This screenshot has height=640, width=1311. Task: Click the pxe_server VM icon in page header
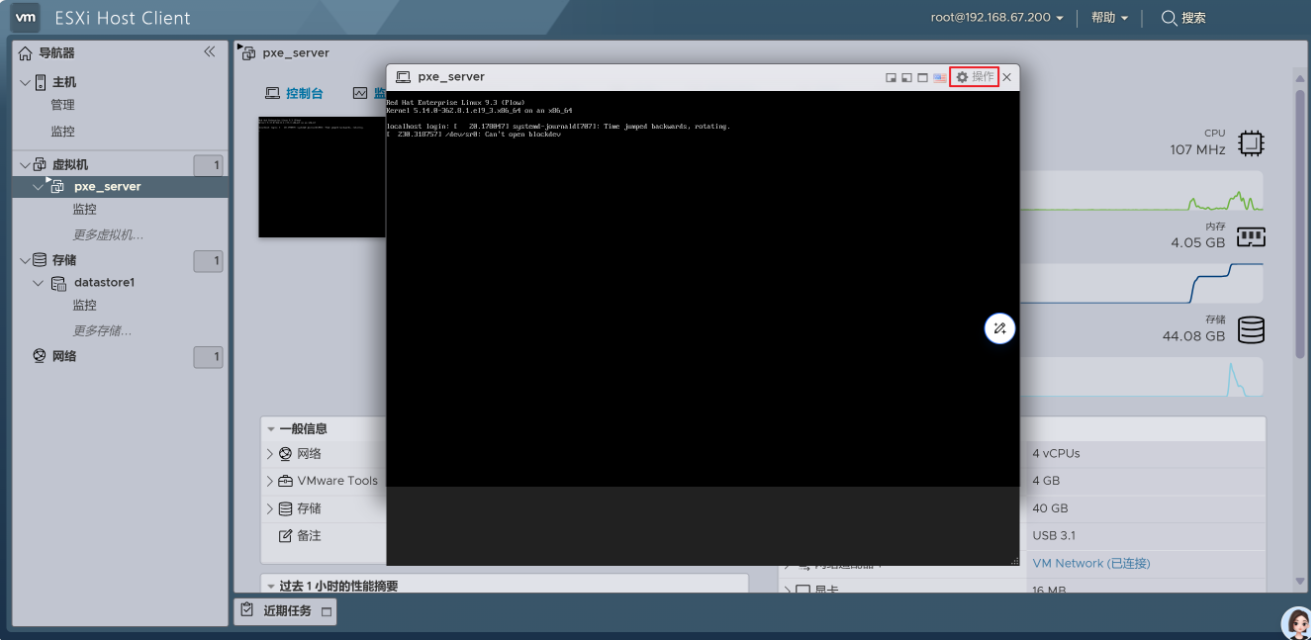click(249, 53)
